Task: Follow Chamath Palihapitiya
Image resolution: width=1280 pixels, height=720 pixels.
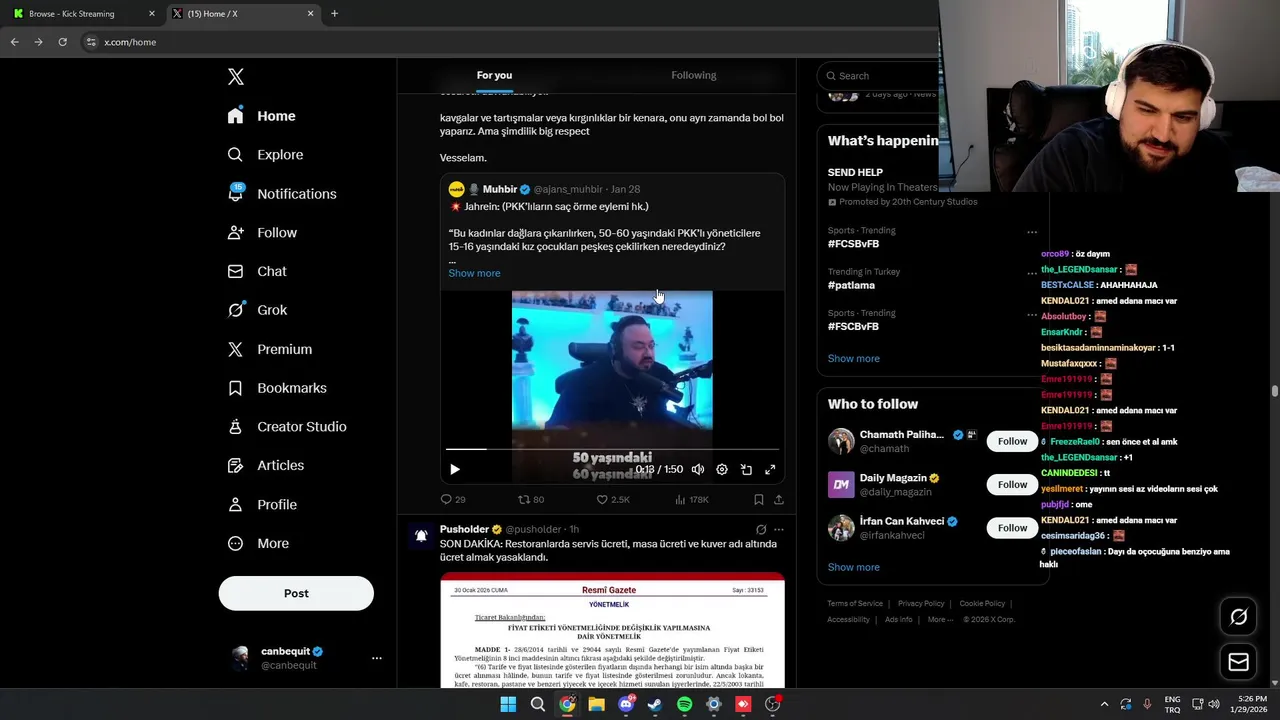Action: click(x=1012, y=441)
